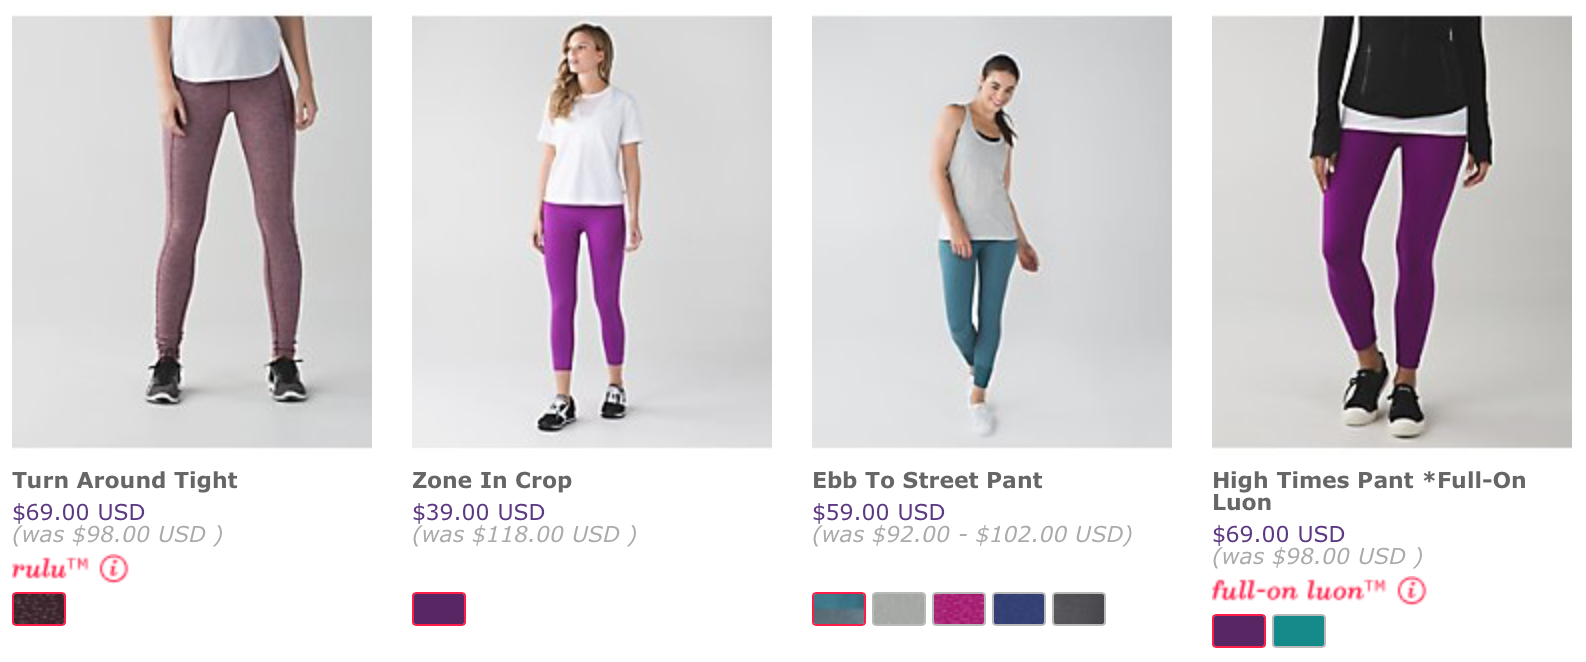Select the navy blue Ebb To Street swatch
Viewport: 1586px width, 662px height.
click(1019, 609)
